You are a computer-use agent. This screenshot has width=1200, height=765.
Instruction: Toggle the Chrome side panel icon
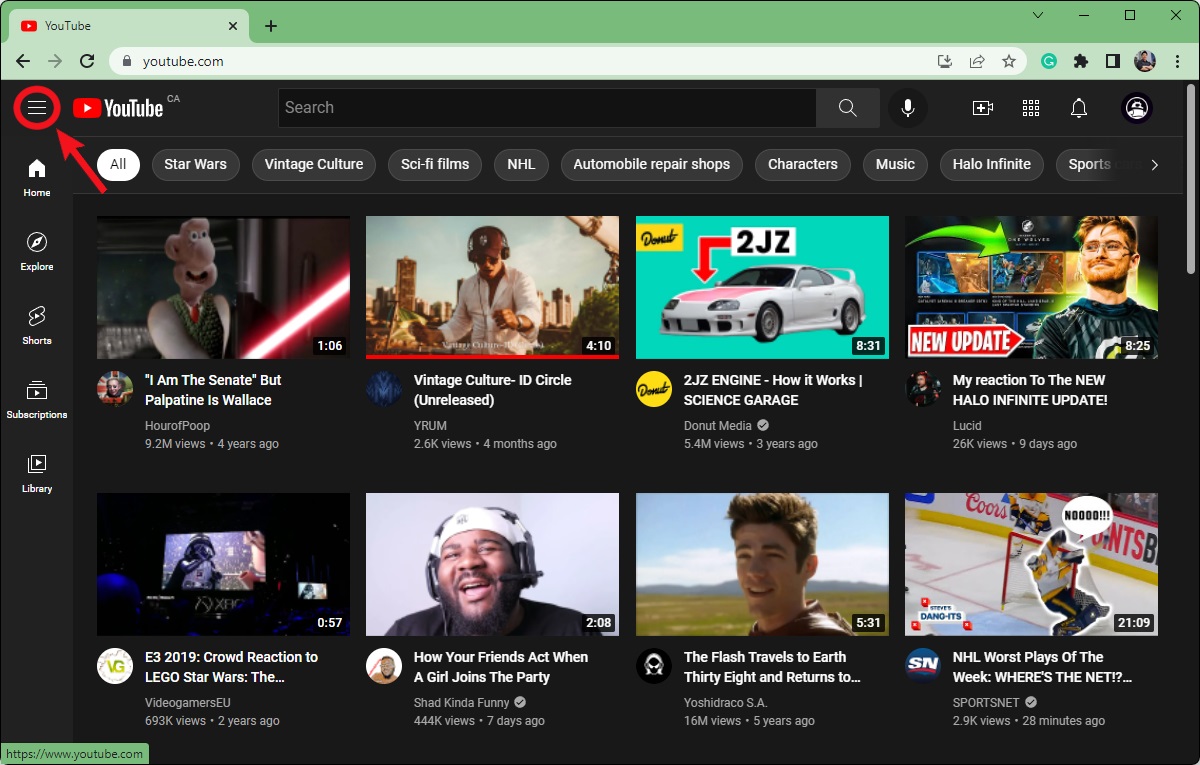[1113, 61]
